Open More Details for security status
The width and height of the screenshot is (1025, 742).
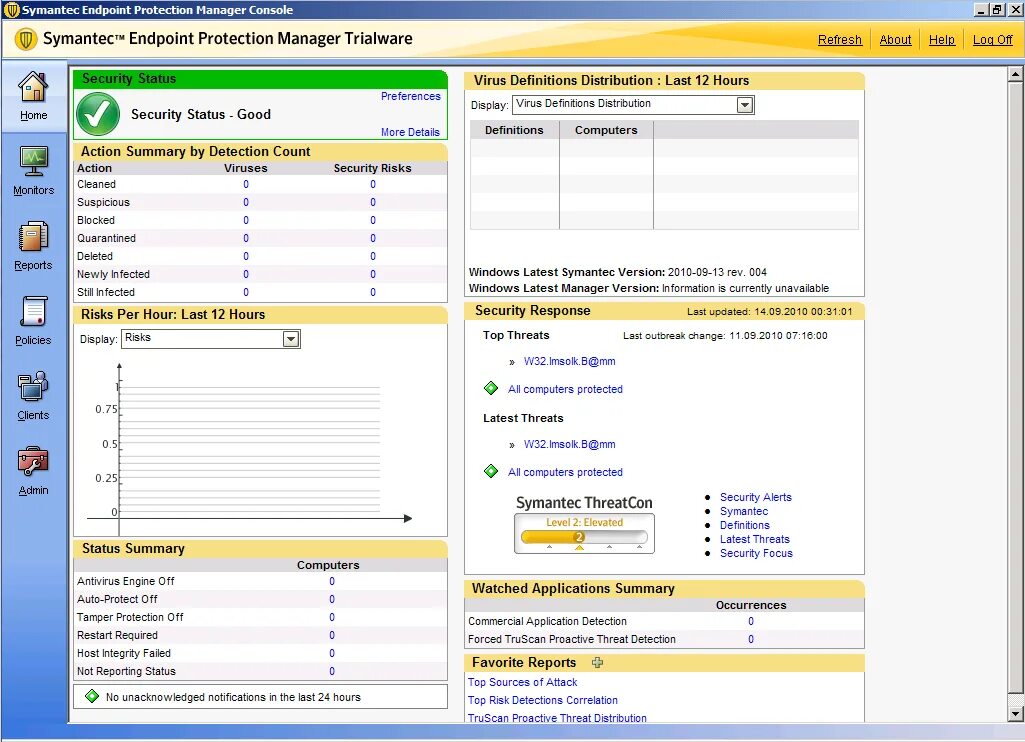click(410, 132)
